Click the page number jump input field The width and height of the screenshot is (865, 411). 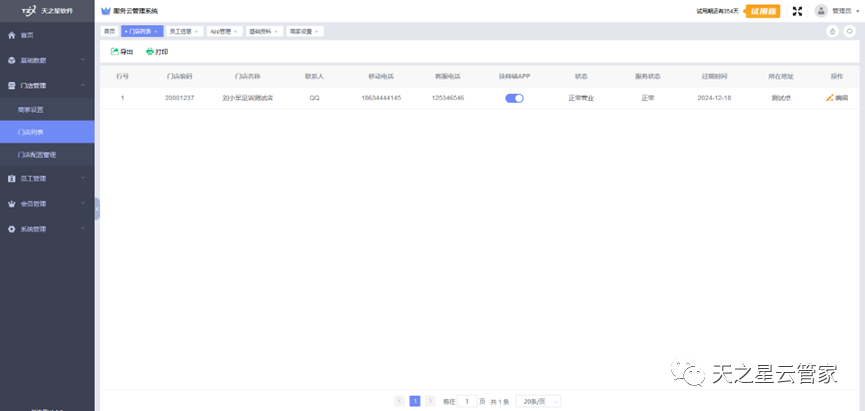[x=466, y=401]
